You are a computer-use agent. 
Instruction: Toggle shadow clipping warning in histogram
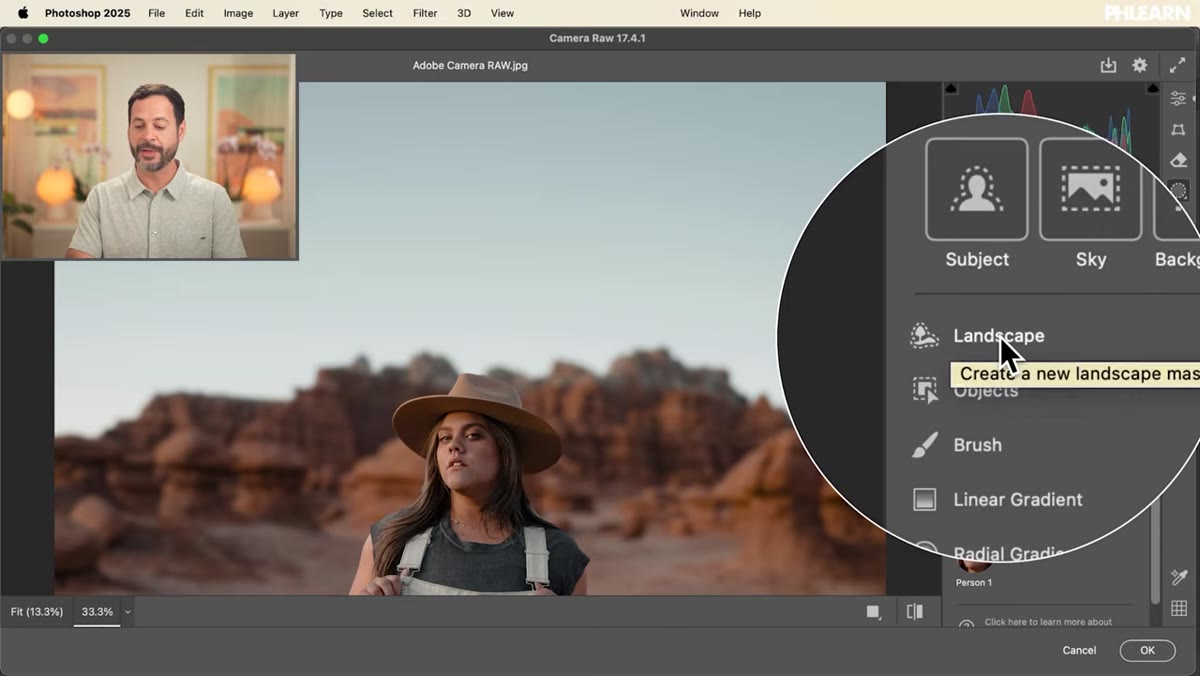tap(951, 88)
